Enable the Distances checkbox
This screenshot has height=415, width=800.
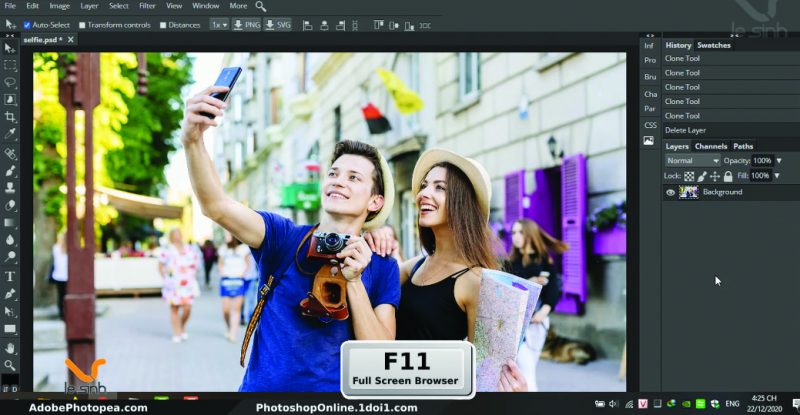pos(163,25)
